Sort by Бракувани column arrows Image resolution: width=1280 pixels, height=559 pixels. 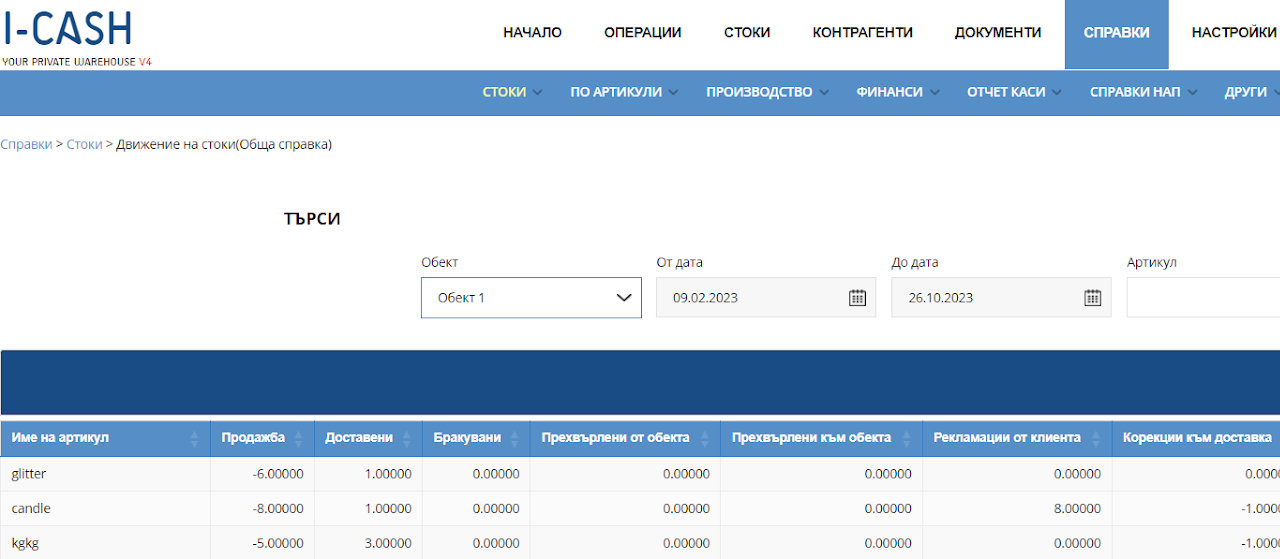point(514,439)
